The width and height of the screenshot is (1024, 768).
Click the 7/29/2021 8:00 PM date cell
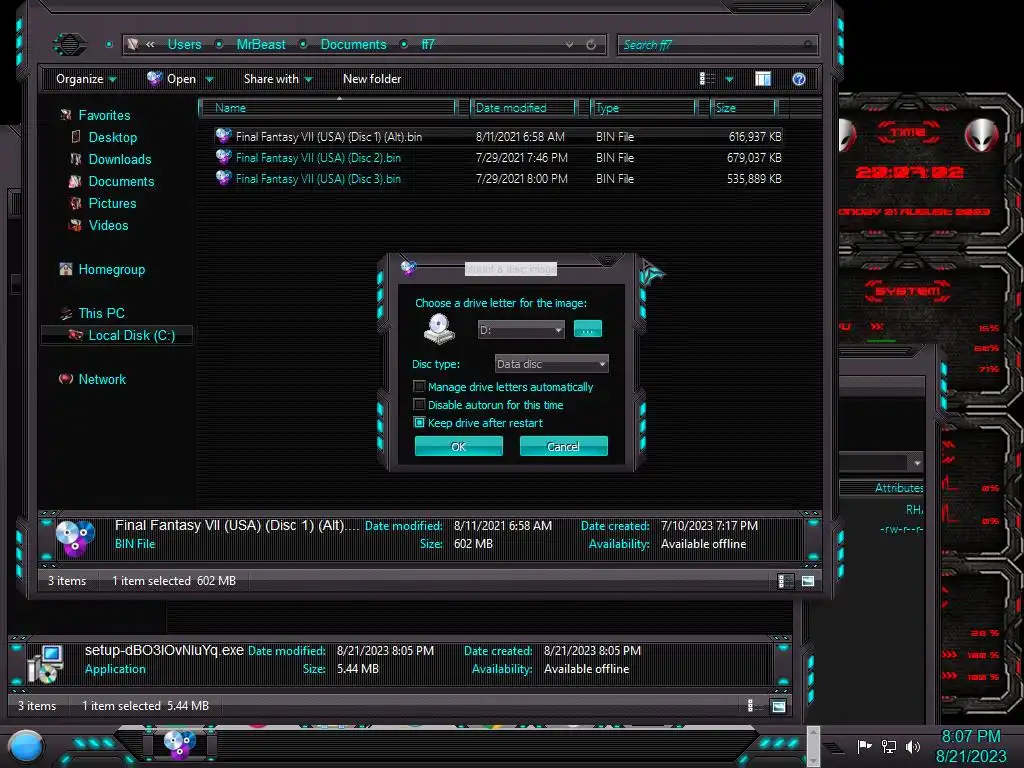pos(521,178)
